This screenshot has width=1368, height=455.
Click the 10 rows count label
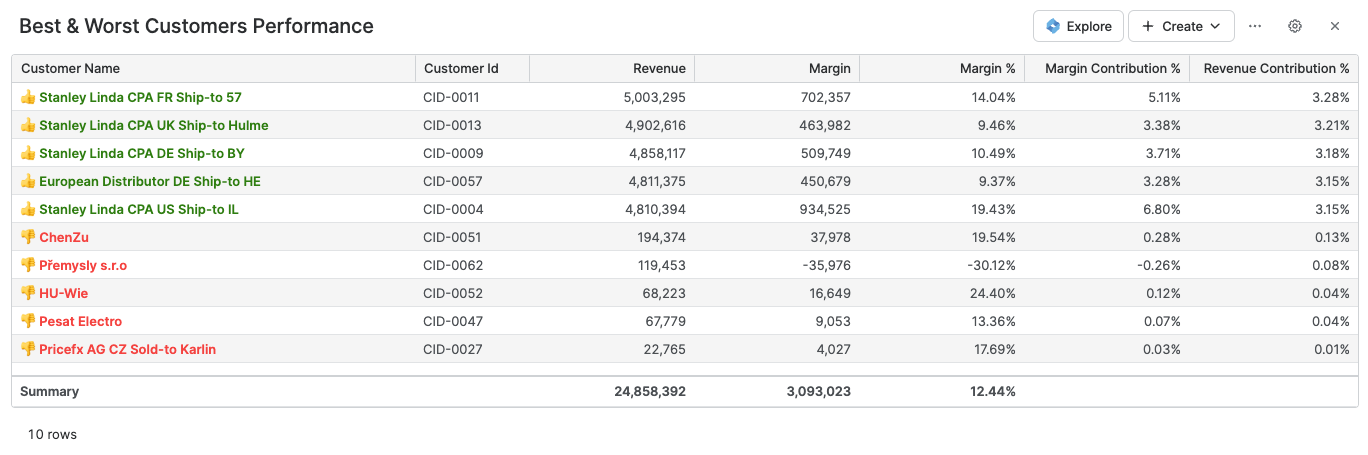(52, 434)
